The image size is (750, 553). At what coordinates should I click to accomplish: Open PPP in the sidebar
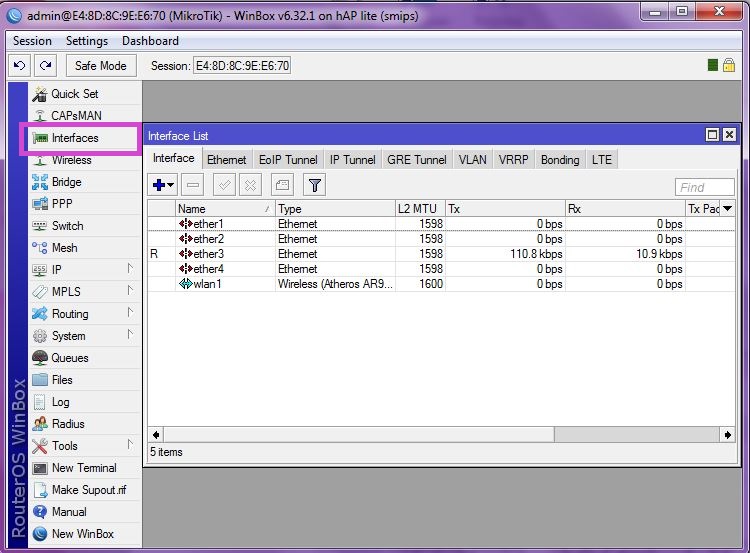84,204
